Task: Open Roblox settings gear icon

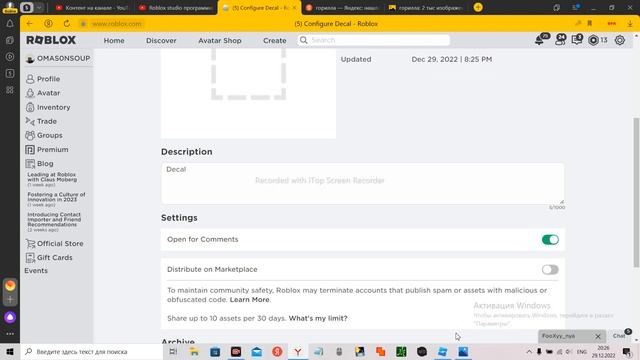Action: (x=620, y=40)
